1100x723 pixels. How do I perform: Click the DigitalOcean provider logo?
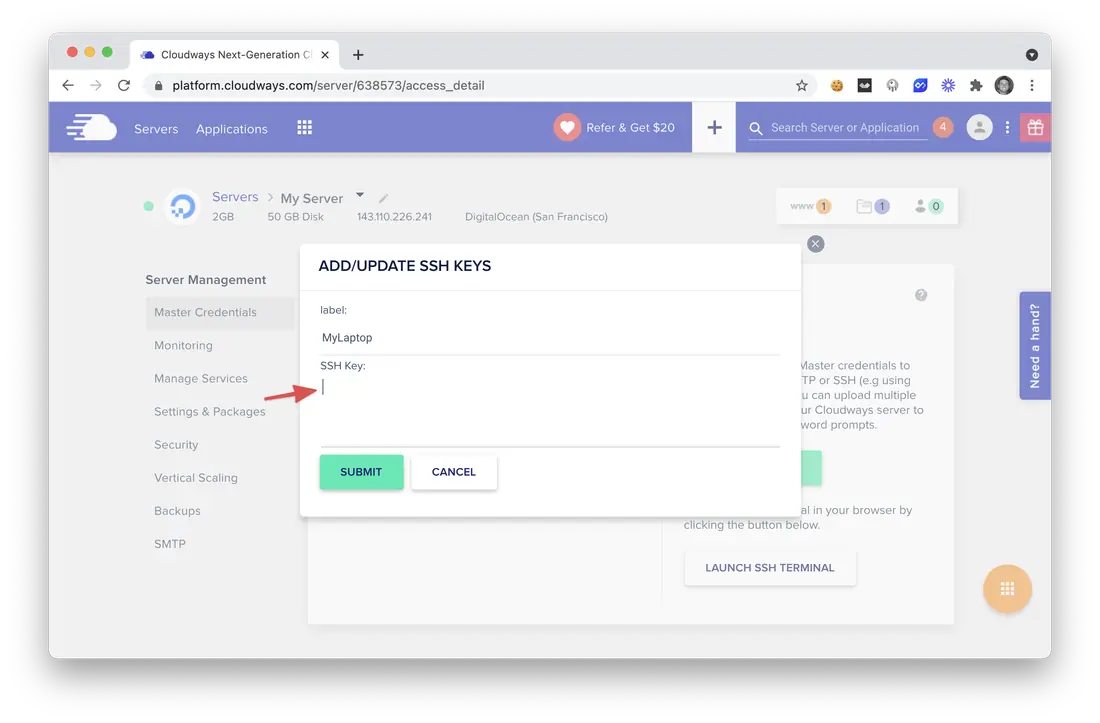tap(182, 207)
